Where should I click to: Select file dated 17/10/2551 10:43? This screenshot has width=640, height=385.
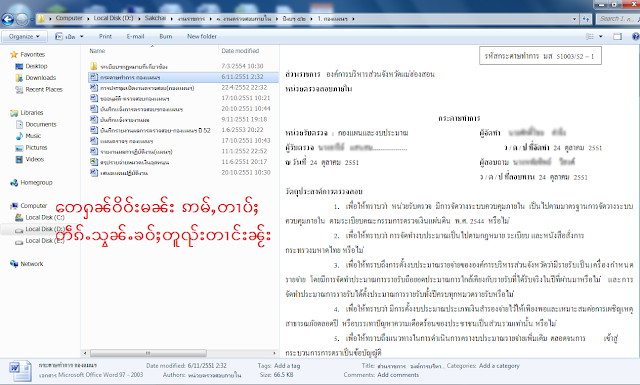(x=183, y=140)
